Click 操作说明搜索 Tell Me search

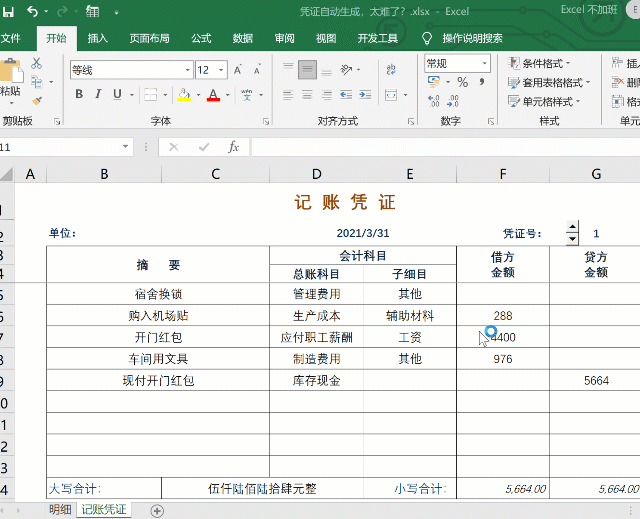(472, 38)
